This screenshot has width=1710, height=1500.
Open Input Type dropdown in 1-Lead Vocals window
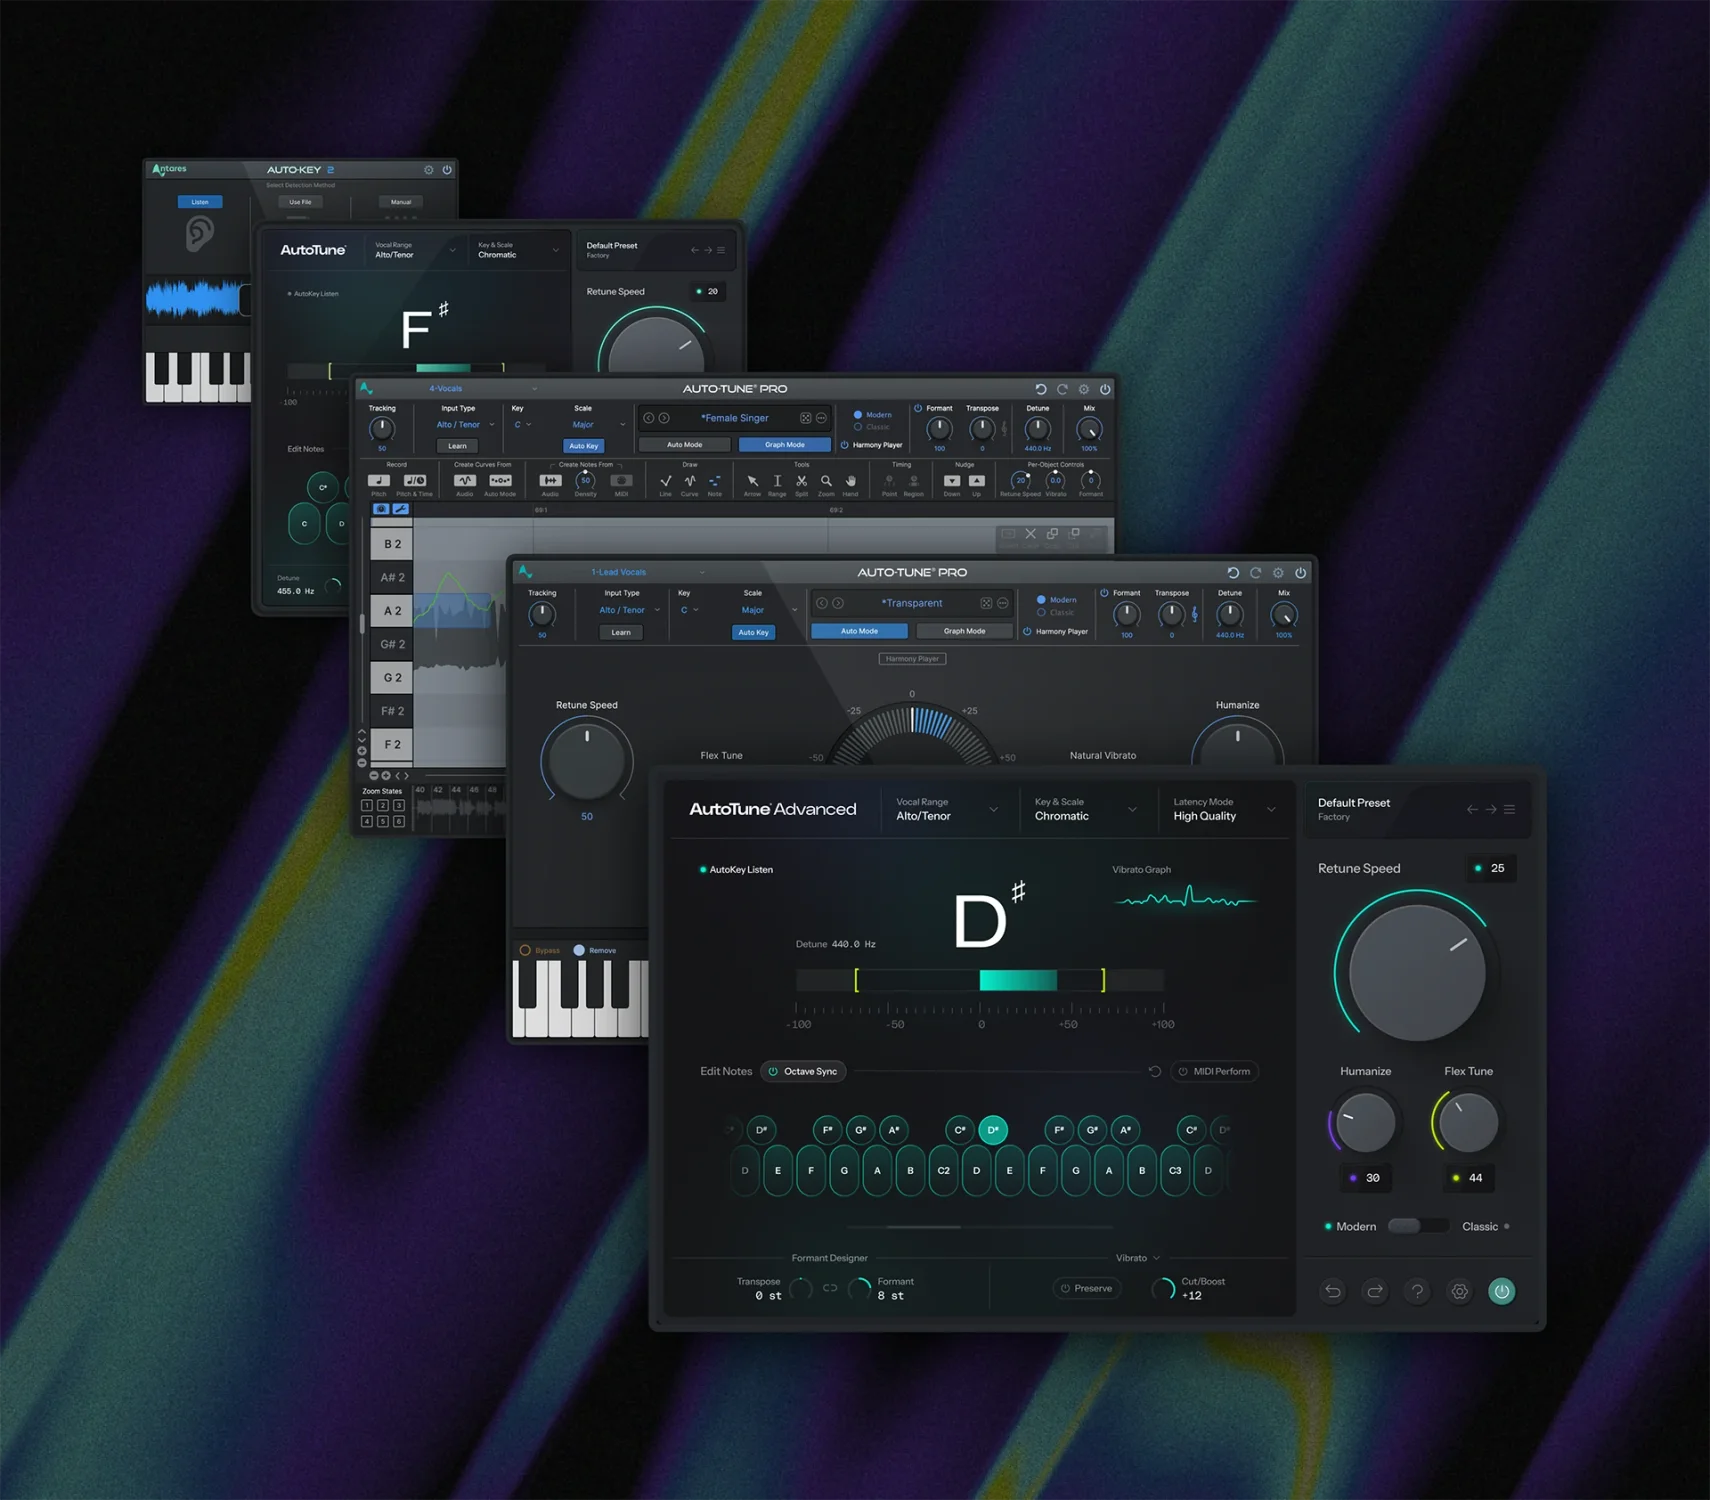[x=630, y=610]
